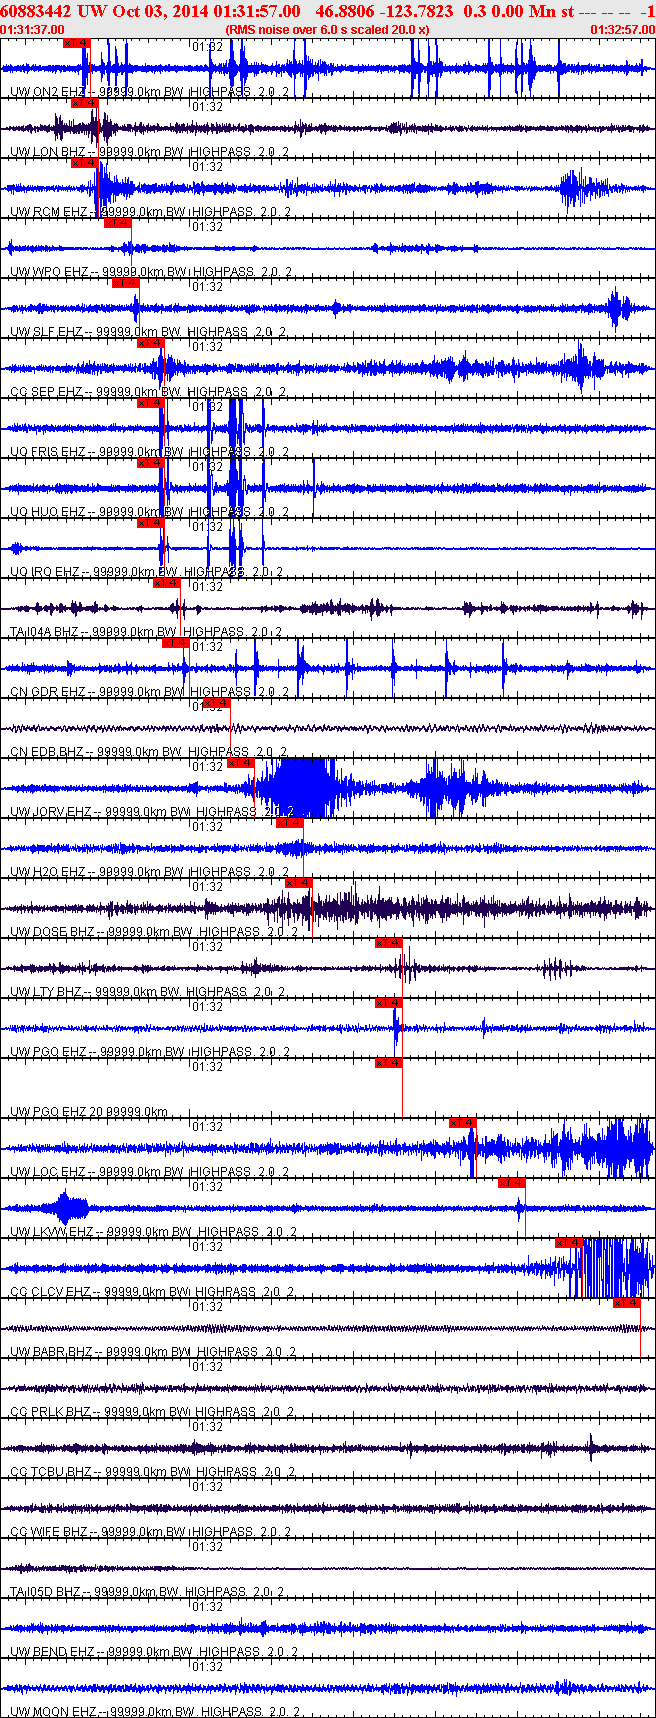Select the red pick flag on EDB trace
Image resolution: width=656 pixels, height=1718 pixels.
pos(216,703)
